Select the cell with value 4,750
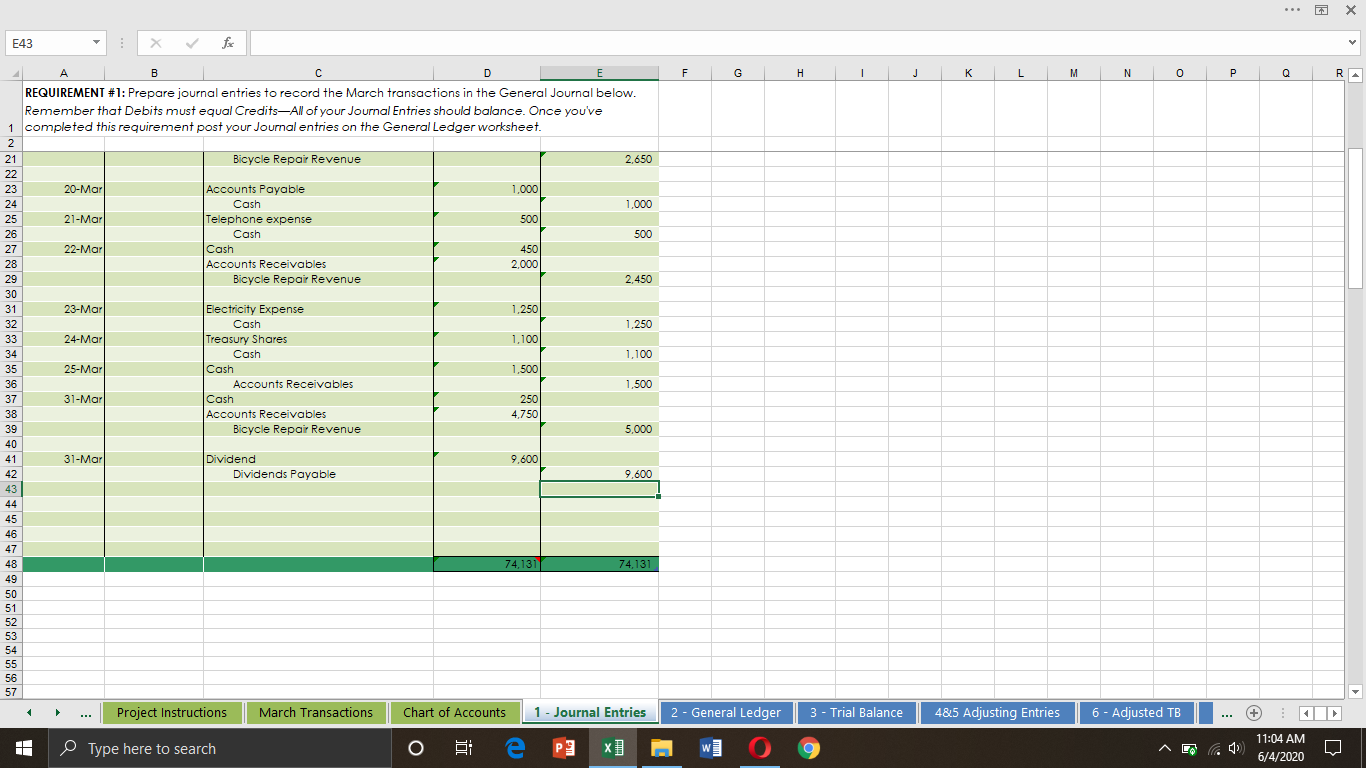The height and width of the screenshot is (768, 1366). point(487,414)
